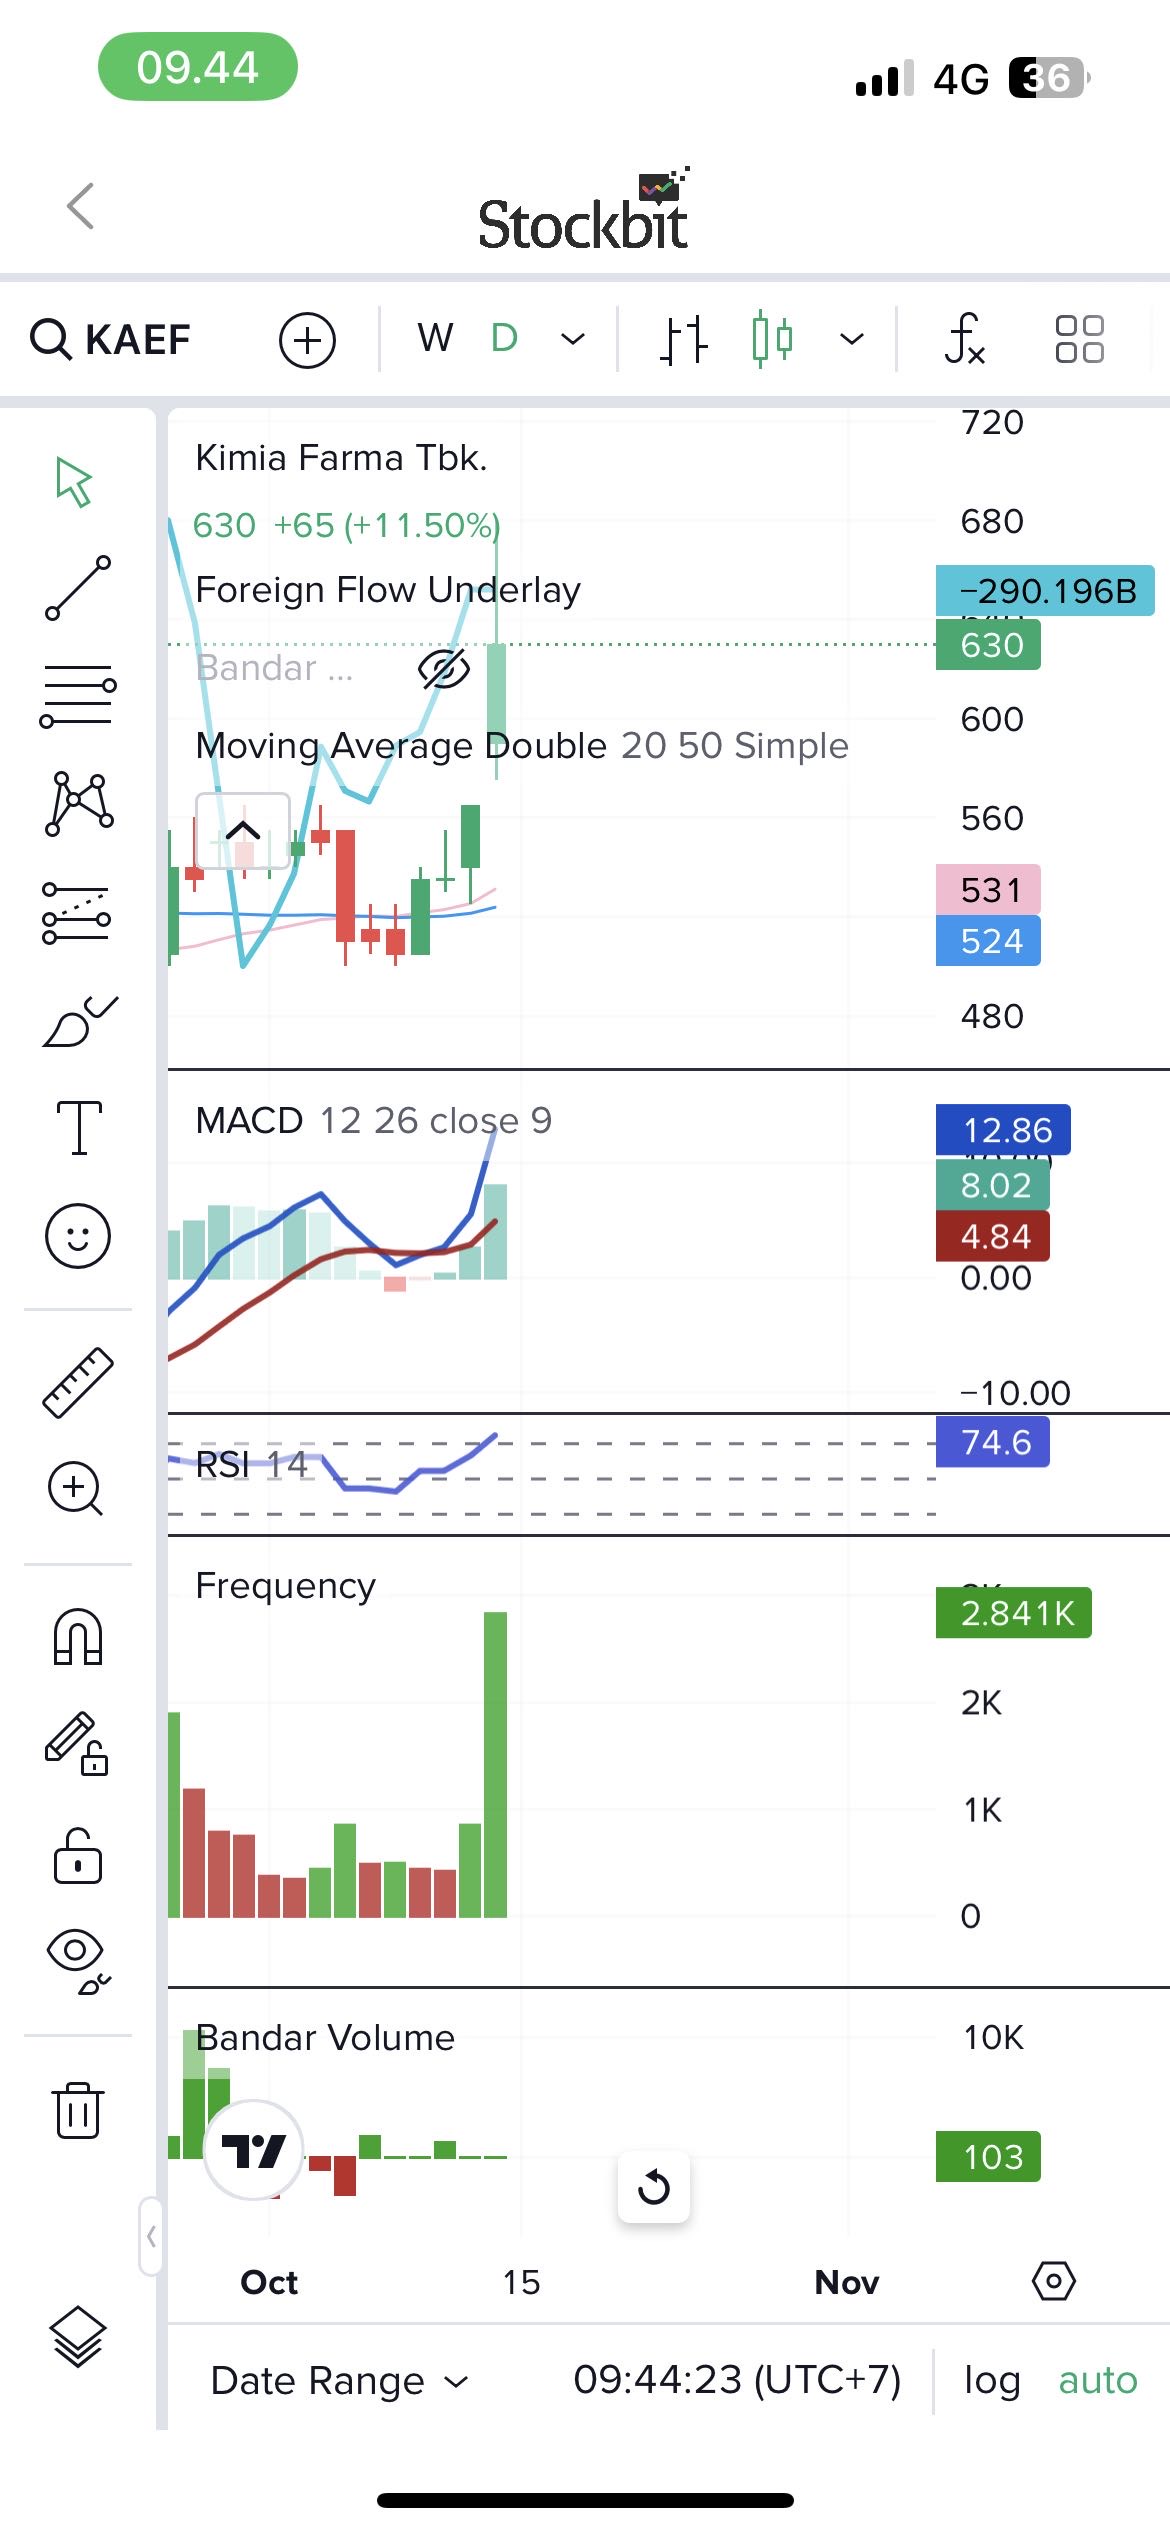This screenshot has height=2532, width=1170.
Task: Expand the timeframe interval dropdown
Action: (x=573, y=339)
